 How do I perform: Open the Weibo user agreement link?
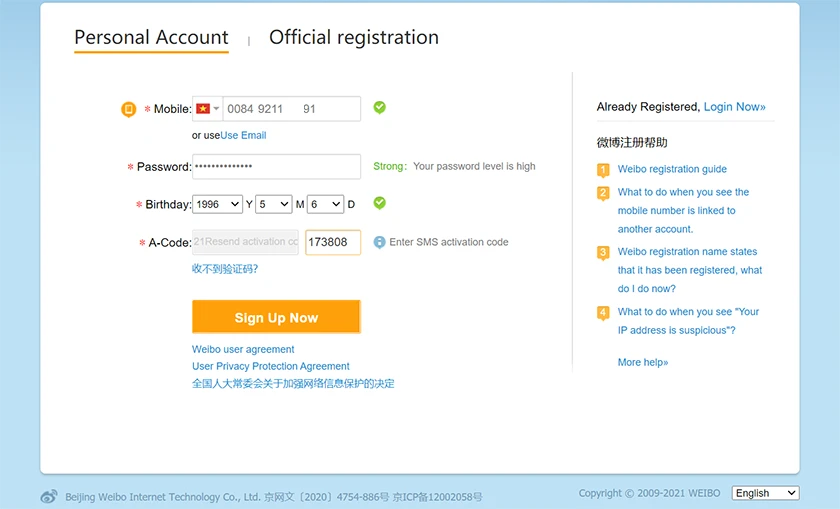coord(243,349)
